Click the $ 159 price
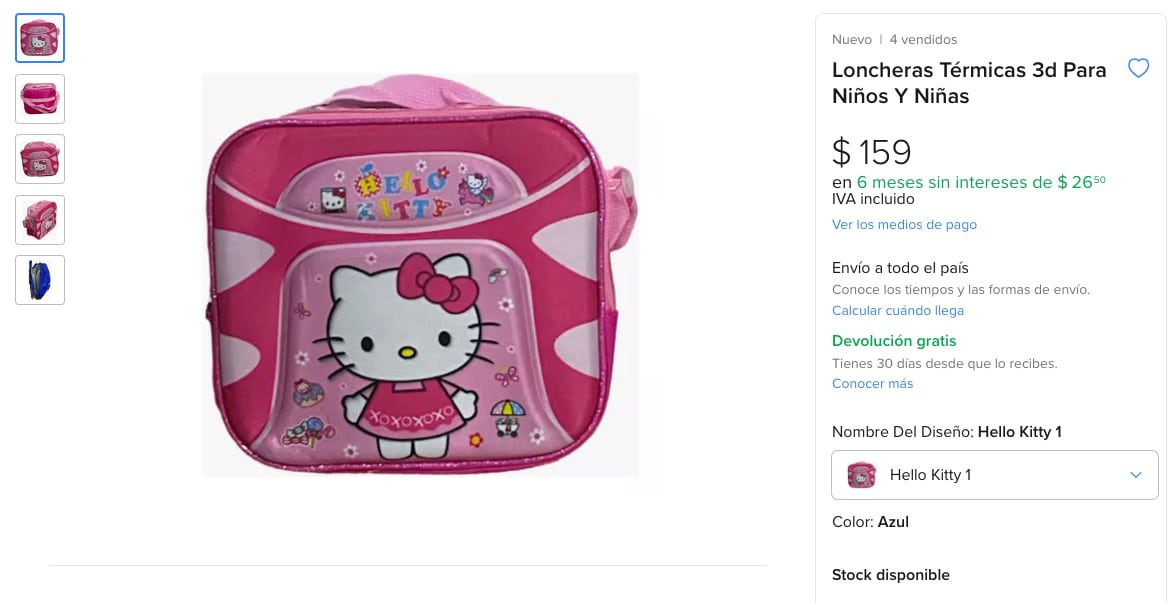This screenshot has width=1169, height=603. (872, 152)
